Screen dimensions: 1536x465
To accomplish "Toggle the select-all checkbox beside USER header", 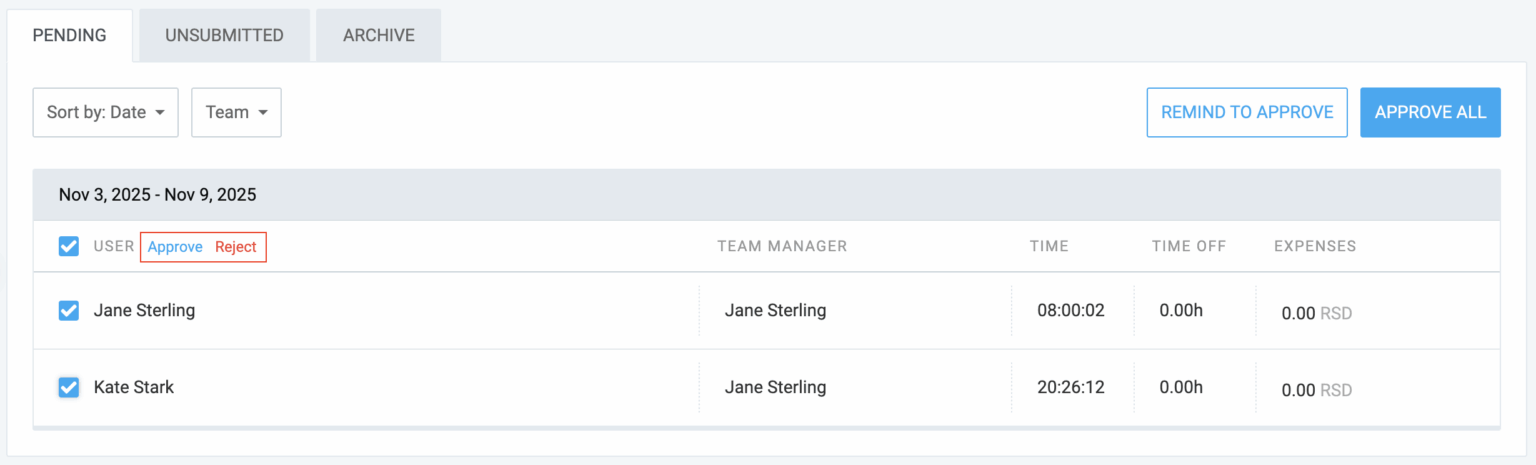I will (x=69, y=246).
